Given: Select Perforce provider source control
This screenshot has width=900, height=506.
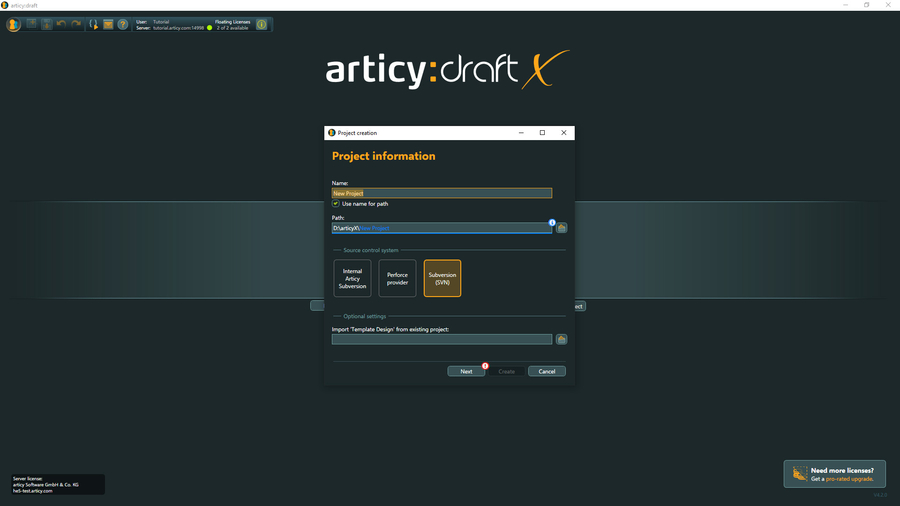Looking at the screenshot, I should pyautogui.click(x=397, y=278).
